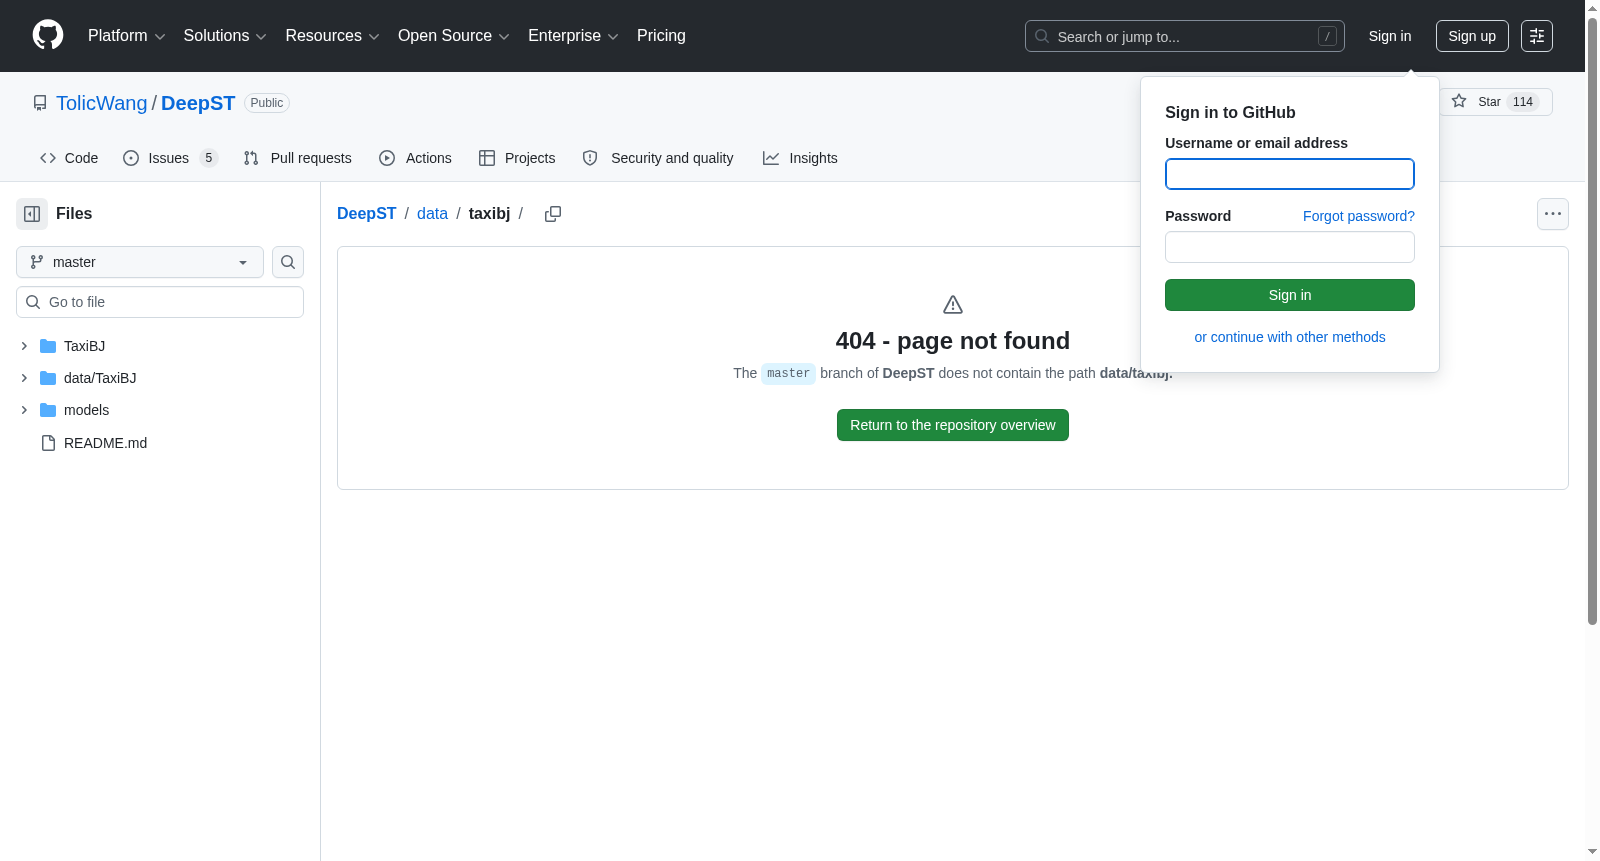Expand the Resources menu
Image resolution: width=1600 pixels, height=861 pixels.
pos(332,36)
